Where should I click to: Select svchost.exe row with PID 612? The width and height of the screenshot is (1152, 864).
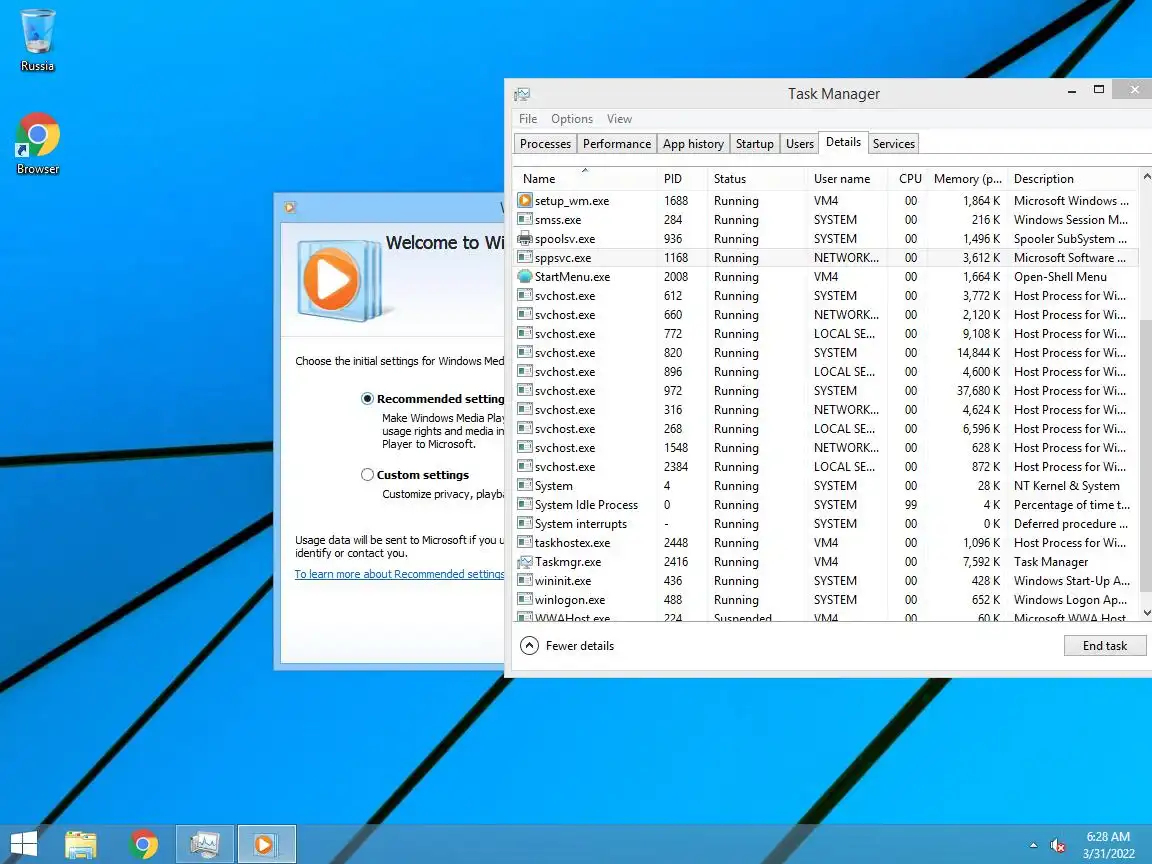coord(826,295)
